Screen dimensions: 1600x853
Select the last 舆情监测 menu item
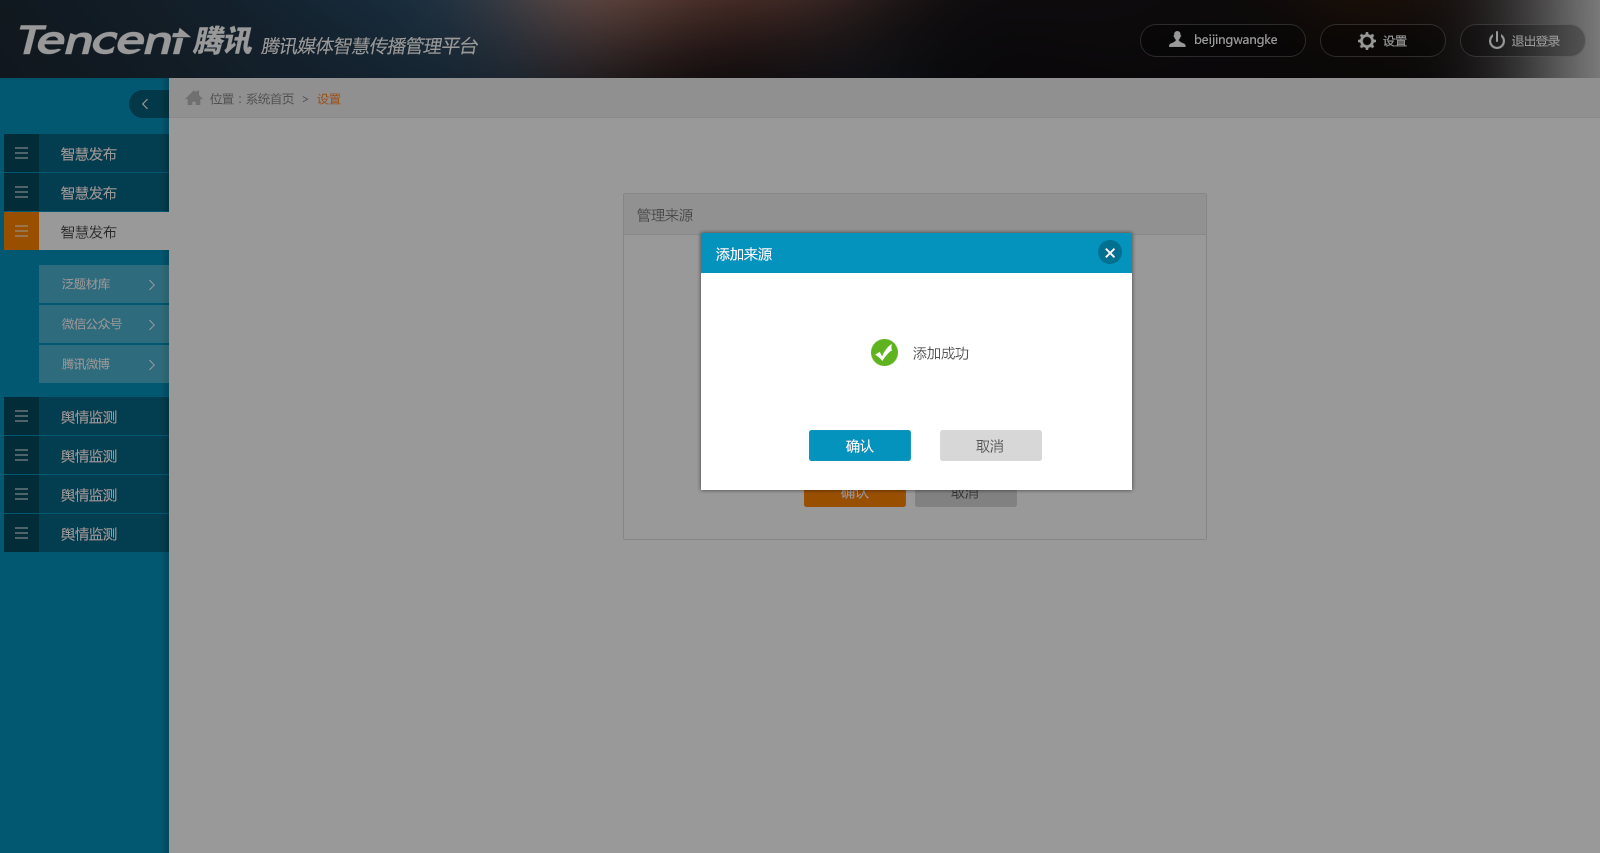click(x=86, y=534)
